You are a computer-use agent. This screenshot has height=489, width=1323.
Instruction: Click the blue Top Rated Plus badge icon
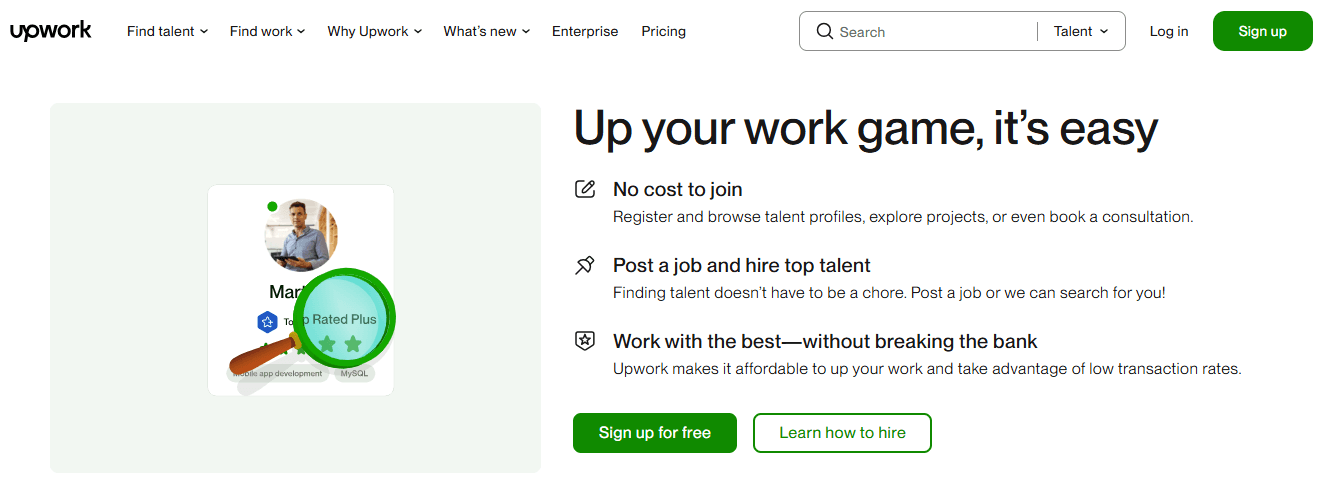pos(267,322)
